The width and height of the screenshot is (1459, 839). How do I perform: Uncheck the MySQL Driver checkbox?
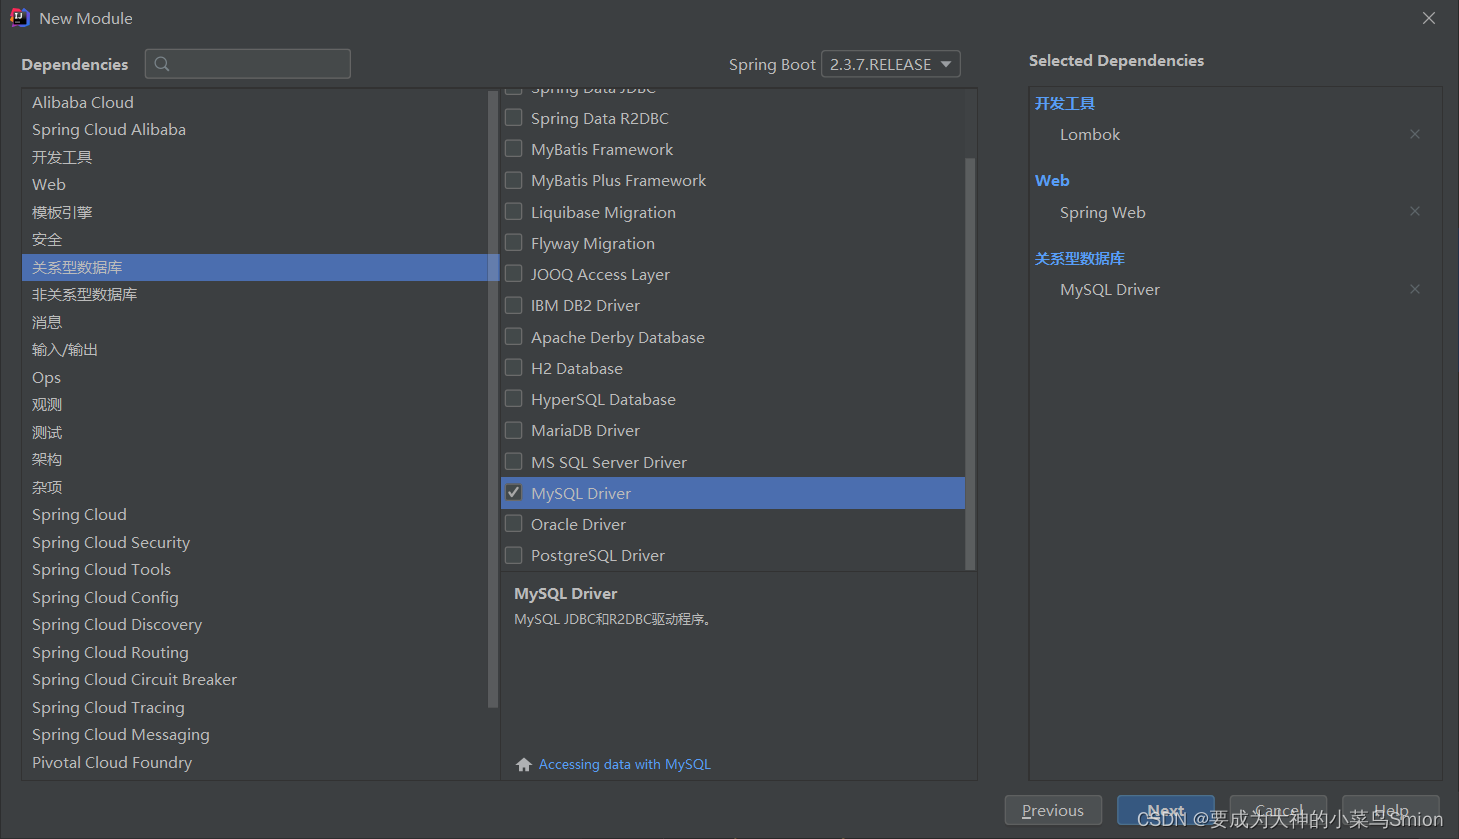pyautogui.click(x=514, y=493)
